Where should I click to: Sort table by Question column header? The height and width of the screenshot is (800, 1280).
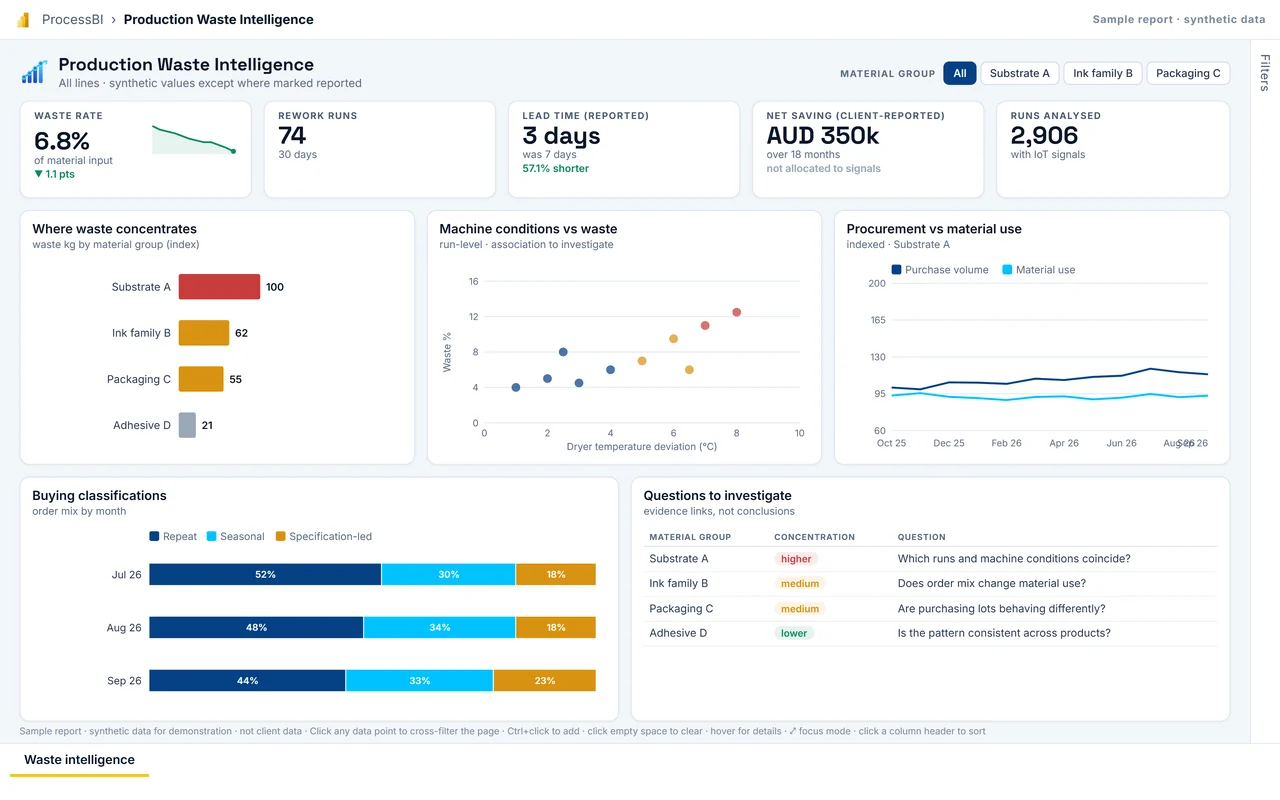[x=921, y=537]
